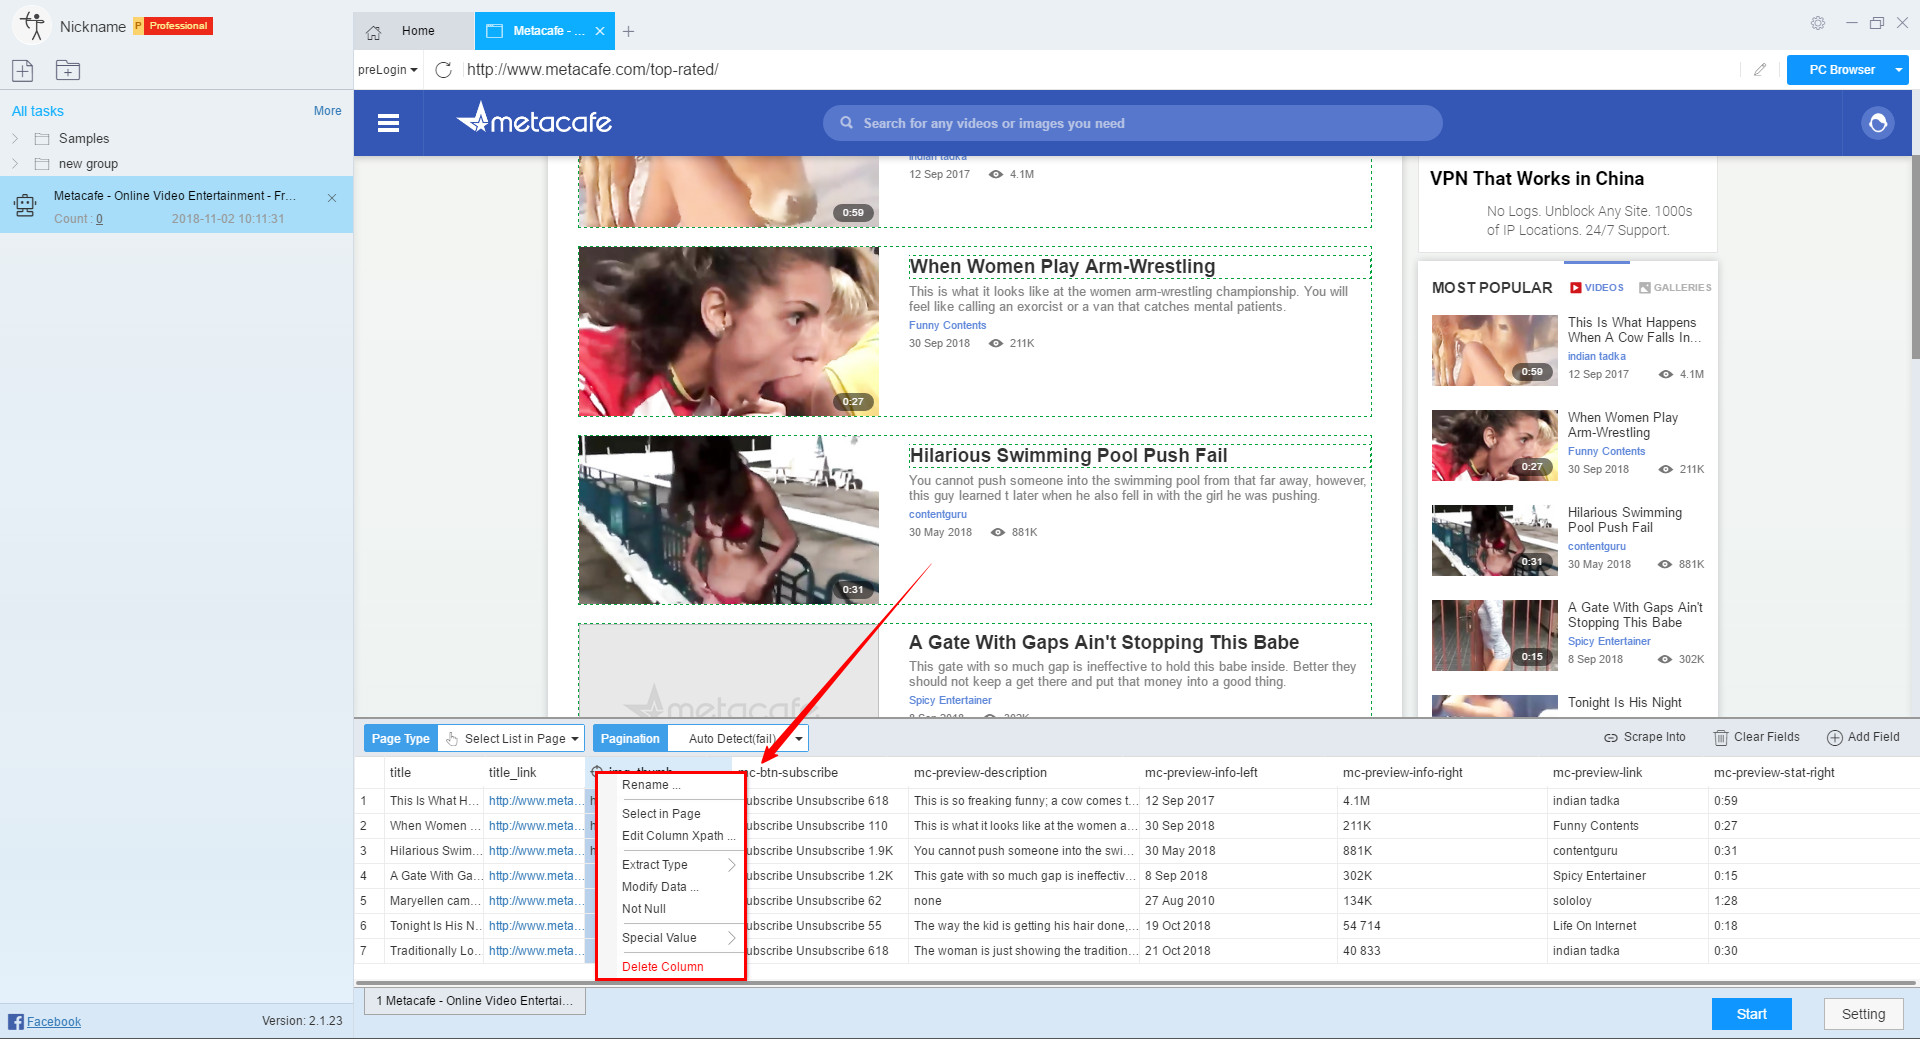Viewport: 1920px width, 1039px height.
Task: Expand the Samples group
Action: pyautogui.click(x=15, y=139)
